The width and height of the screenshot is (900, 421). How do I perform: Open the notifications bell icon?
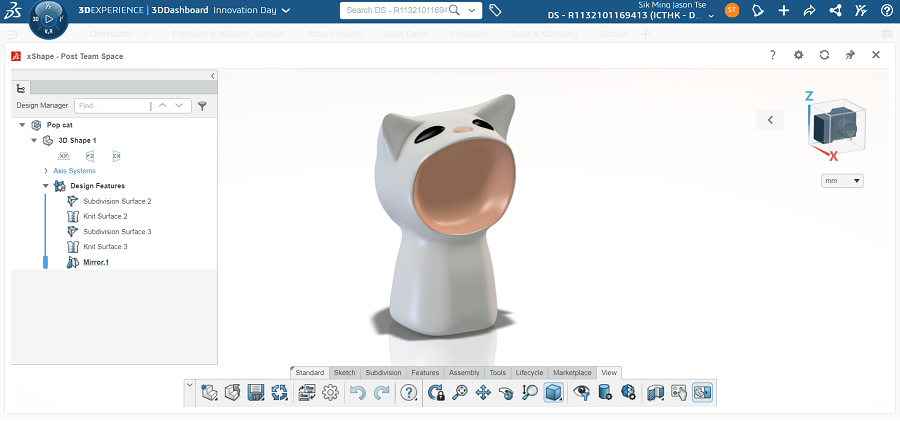[759, 10]
